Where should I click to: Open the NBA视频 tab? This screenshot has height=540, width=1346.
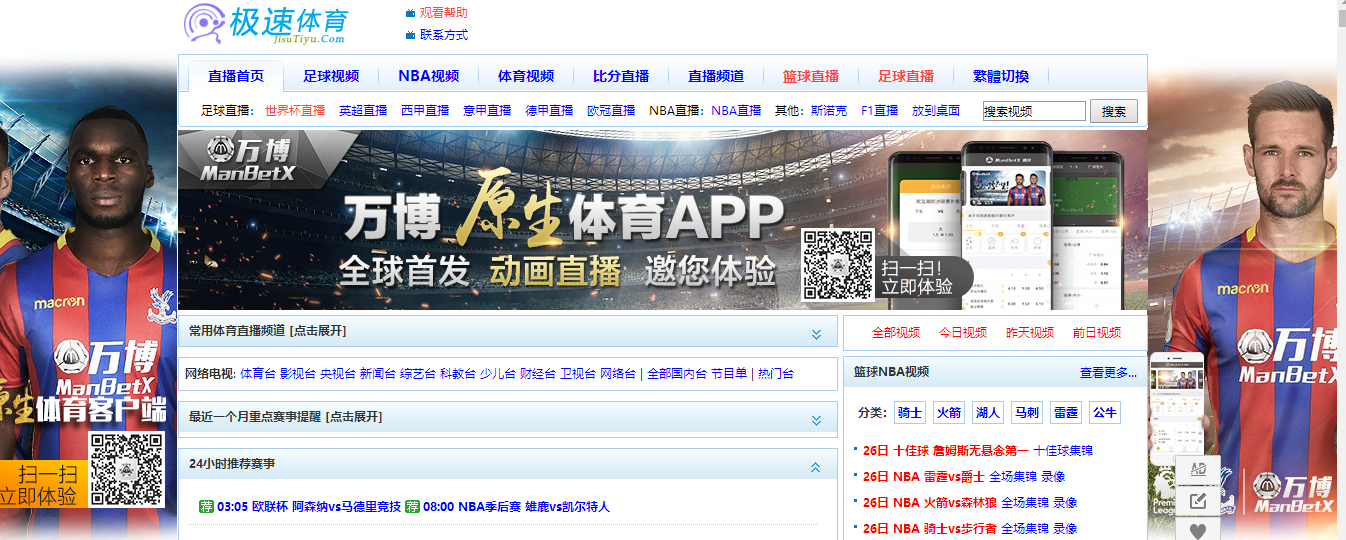(428, 76)
